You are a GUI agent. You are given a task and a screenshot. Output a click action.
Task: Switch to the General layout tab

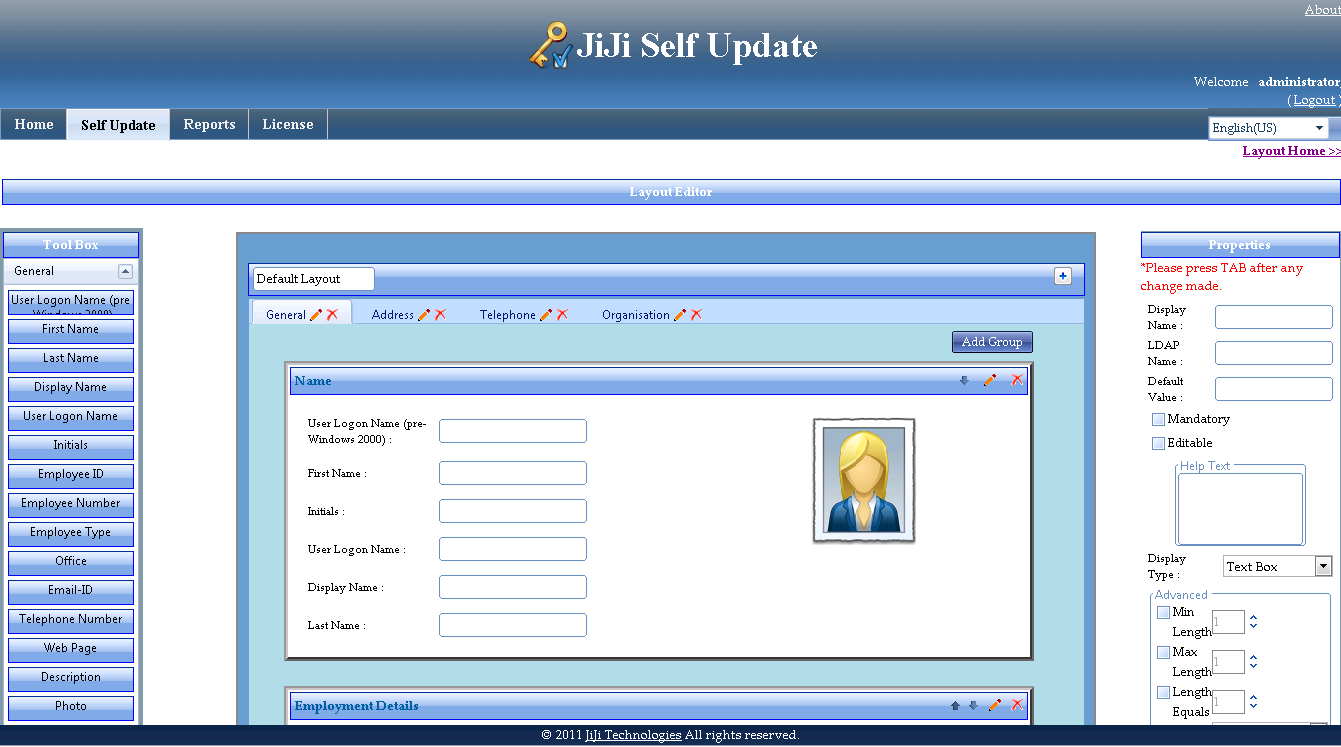(x=285, y=314)
